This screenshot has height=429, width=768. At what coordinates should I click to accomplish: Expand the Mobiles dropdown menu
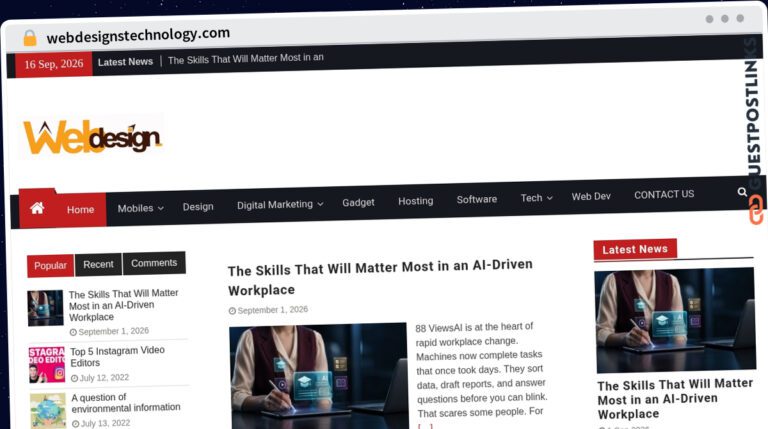coord(141,208)
